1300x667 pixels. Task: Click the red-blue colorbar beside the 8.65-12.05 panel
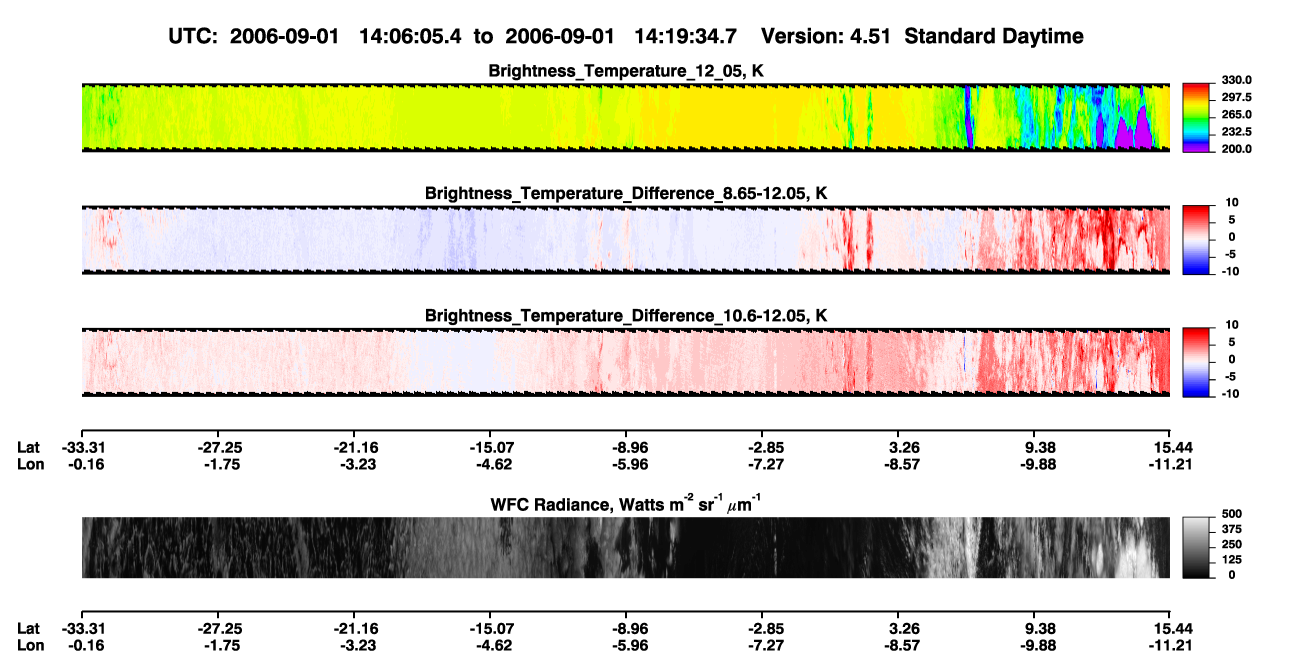pos(1196,240)
